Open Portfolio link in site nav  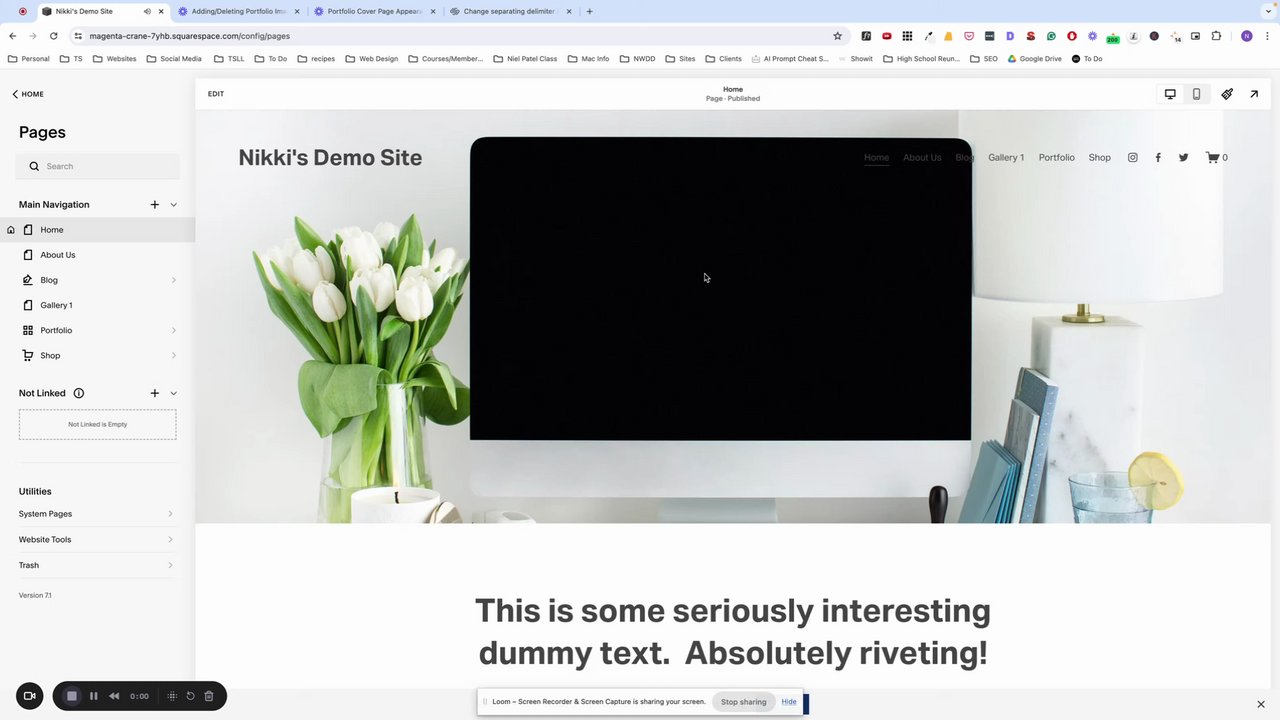coord(1056,157)
